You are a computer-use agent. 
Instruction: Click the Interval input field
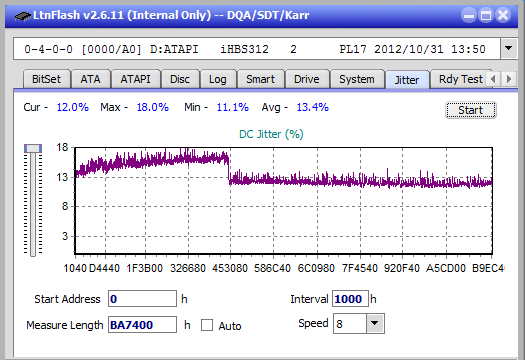pos(350,299)
